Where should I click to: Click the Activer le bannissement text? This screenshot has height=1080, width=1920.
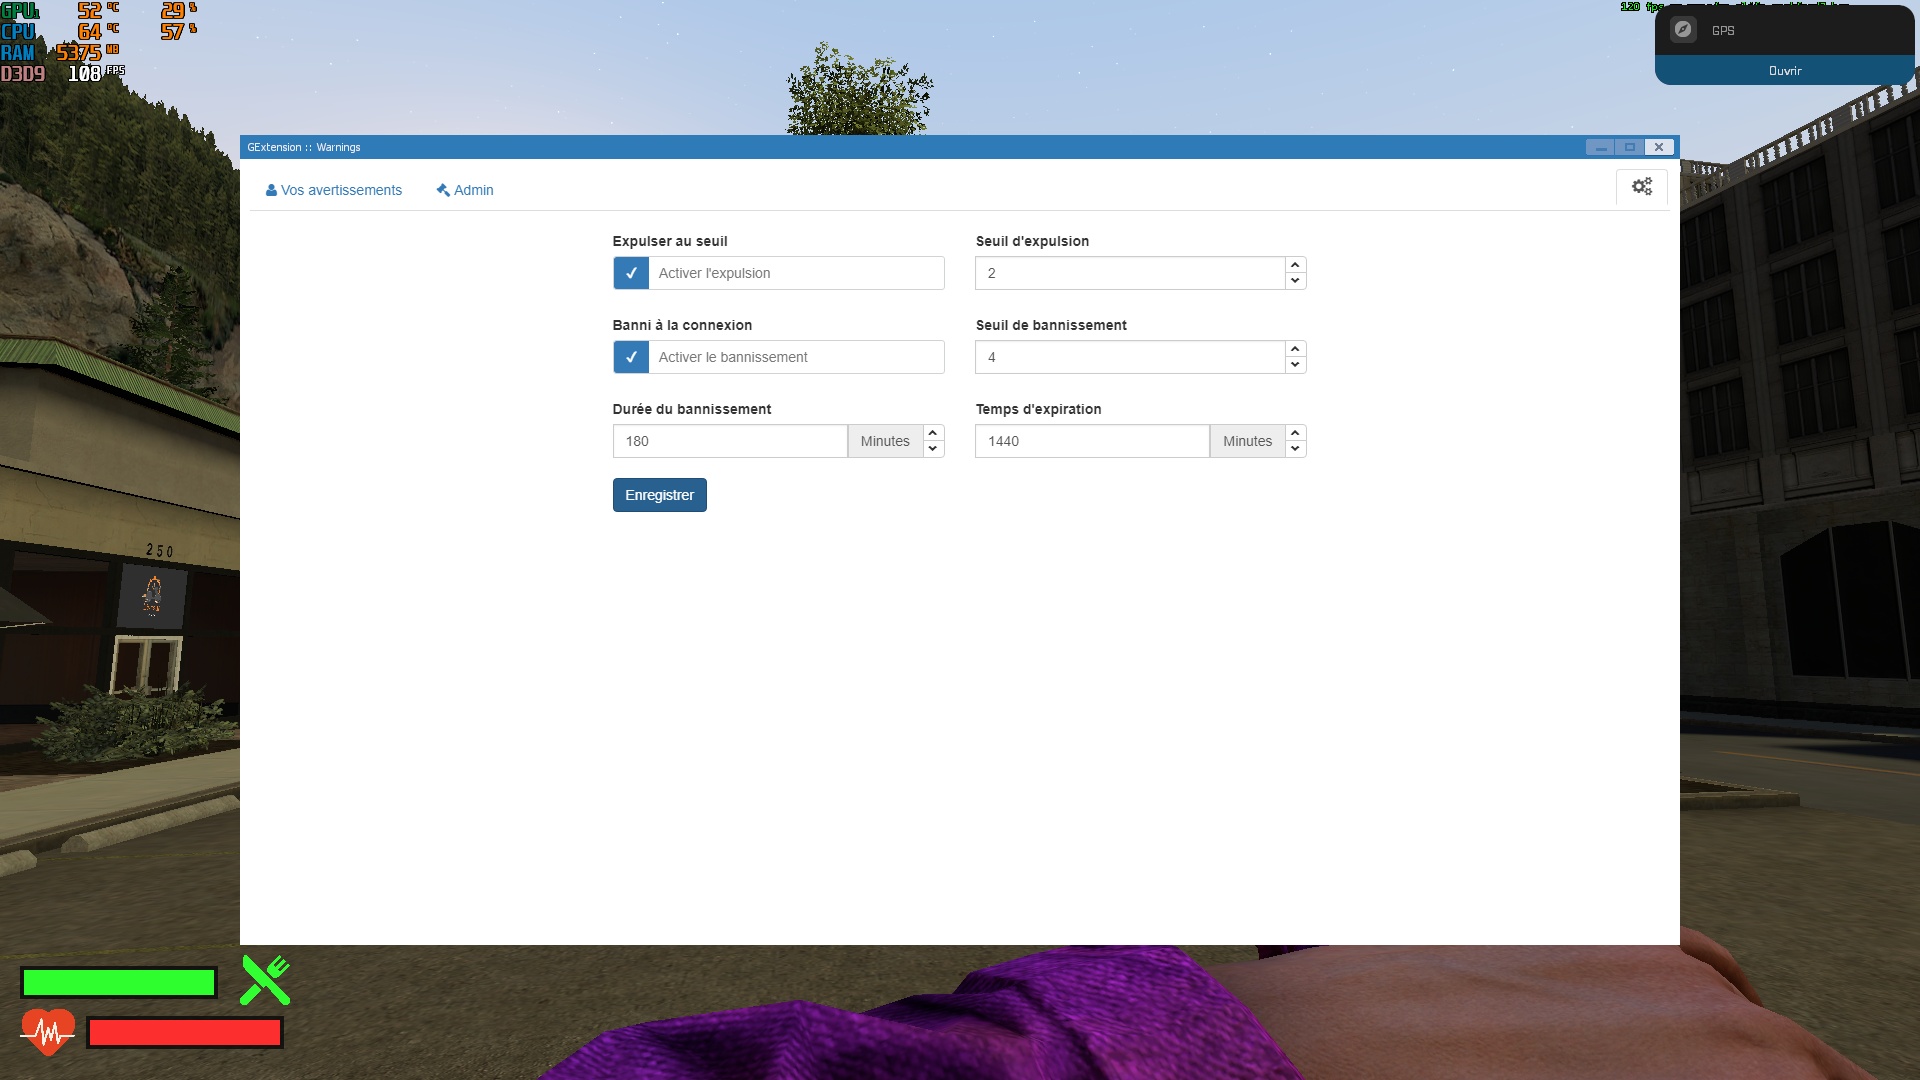click(x=733, y=357)
